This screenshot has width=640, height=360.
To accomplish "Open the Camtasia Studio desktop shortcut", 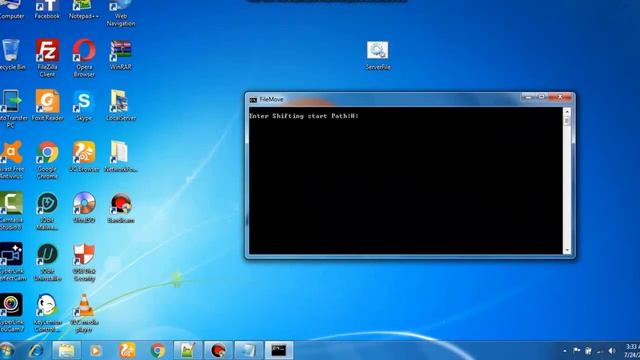I will tap(11, 211).
